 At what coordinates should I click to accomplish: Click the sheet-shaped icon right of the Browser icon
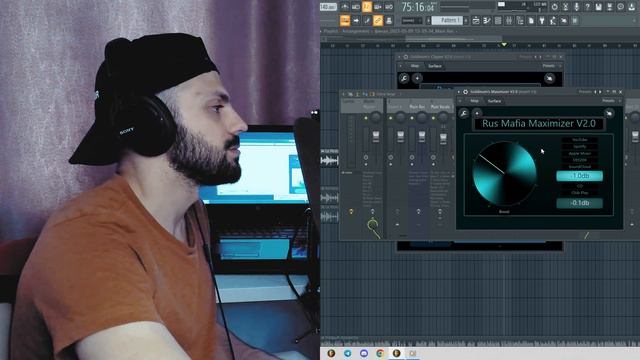(x=531, y=20)
